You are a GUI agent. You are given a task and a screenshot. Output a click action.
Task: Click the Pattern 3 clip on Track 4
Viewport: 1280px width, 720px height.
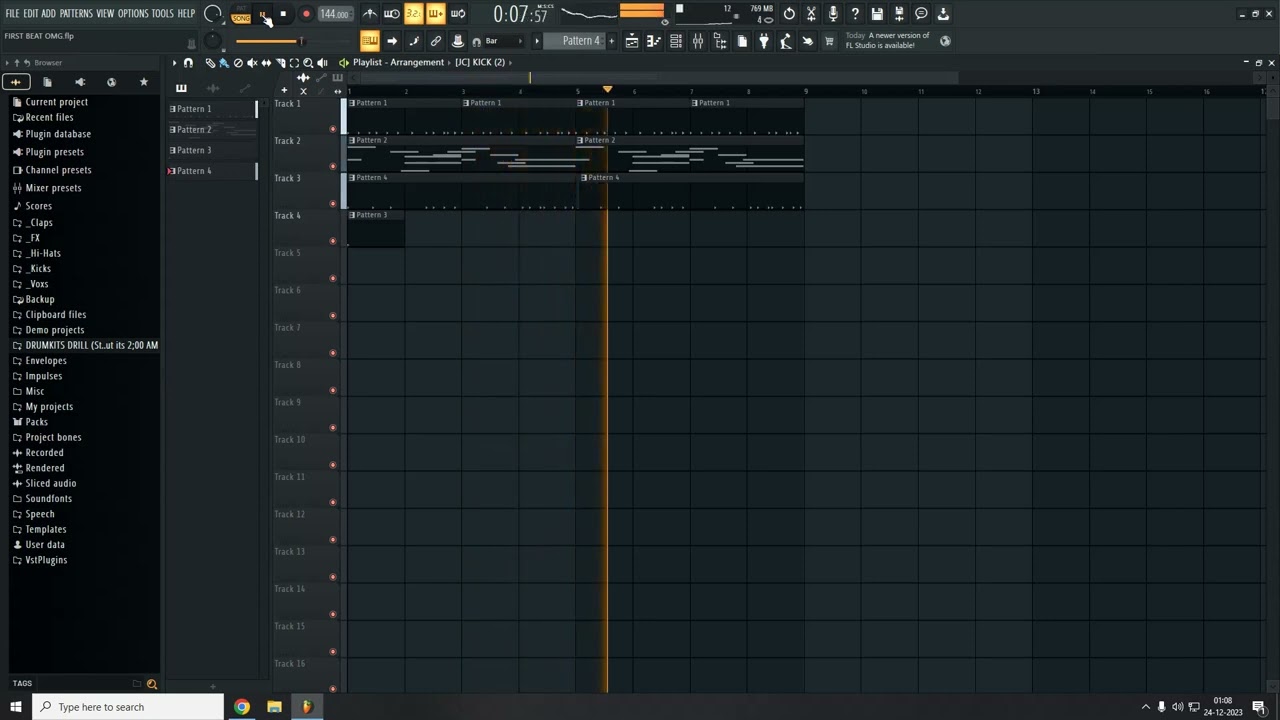pyautogui.click(x=376, y=227)
